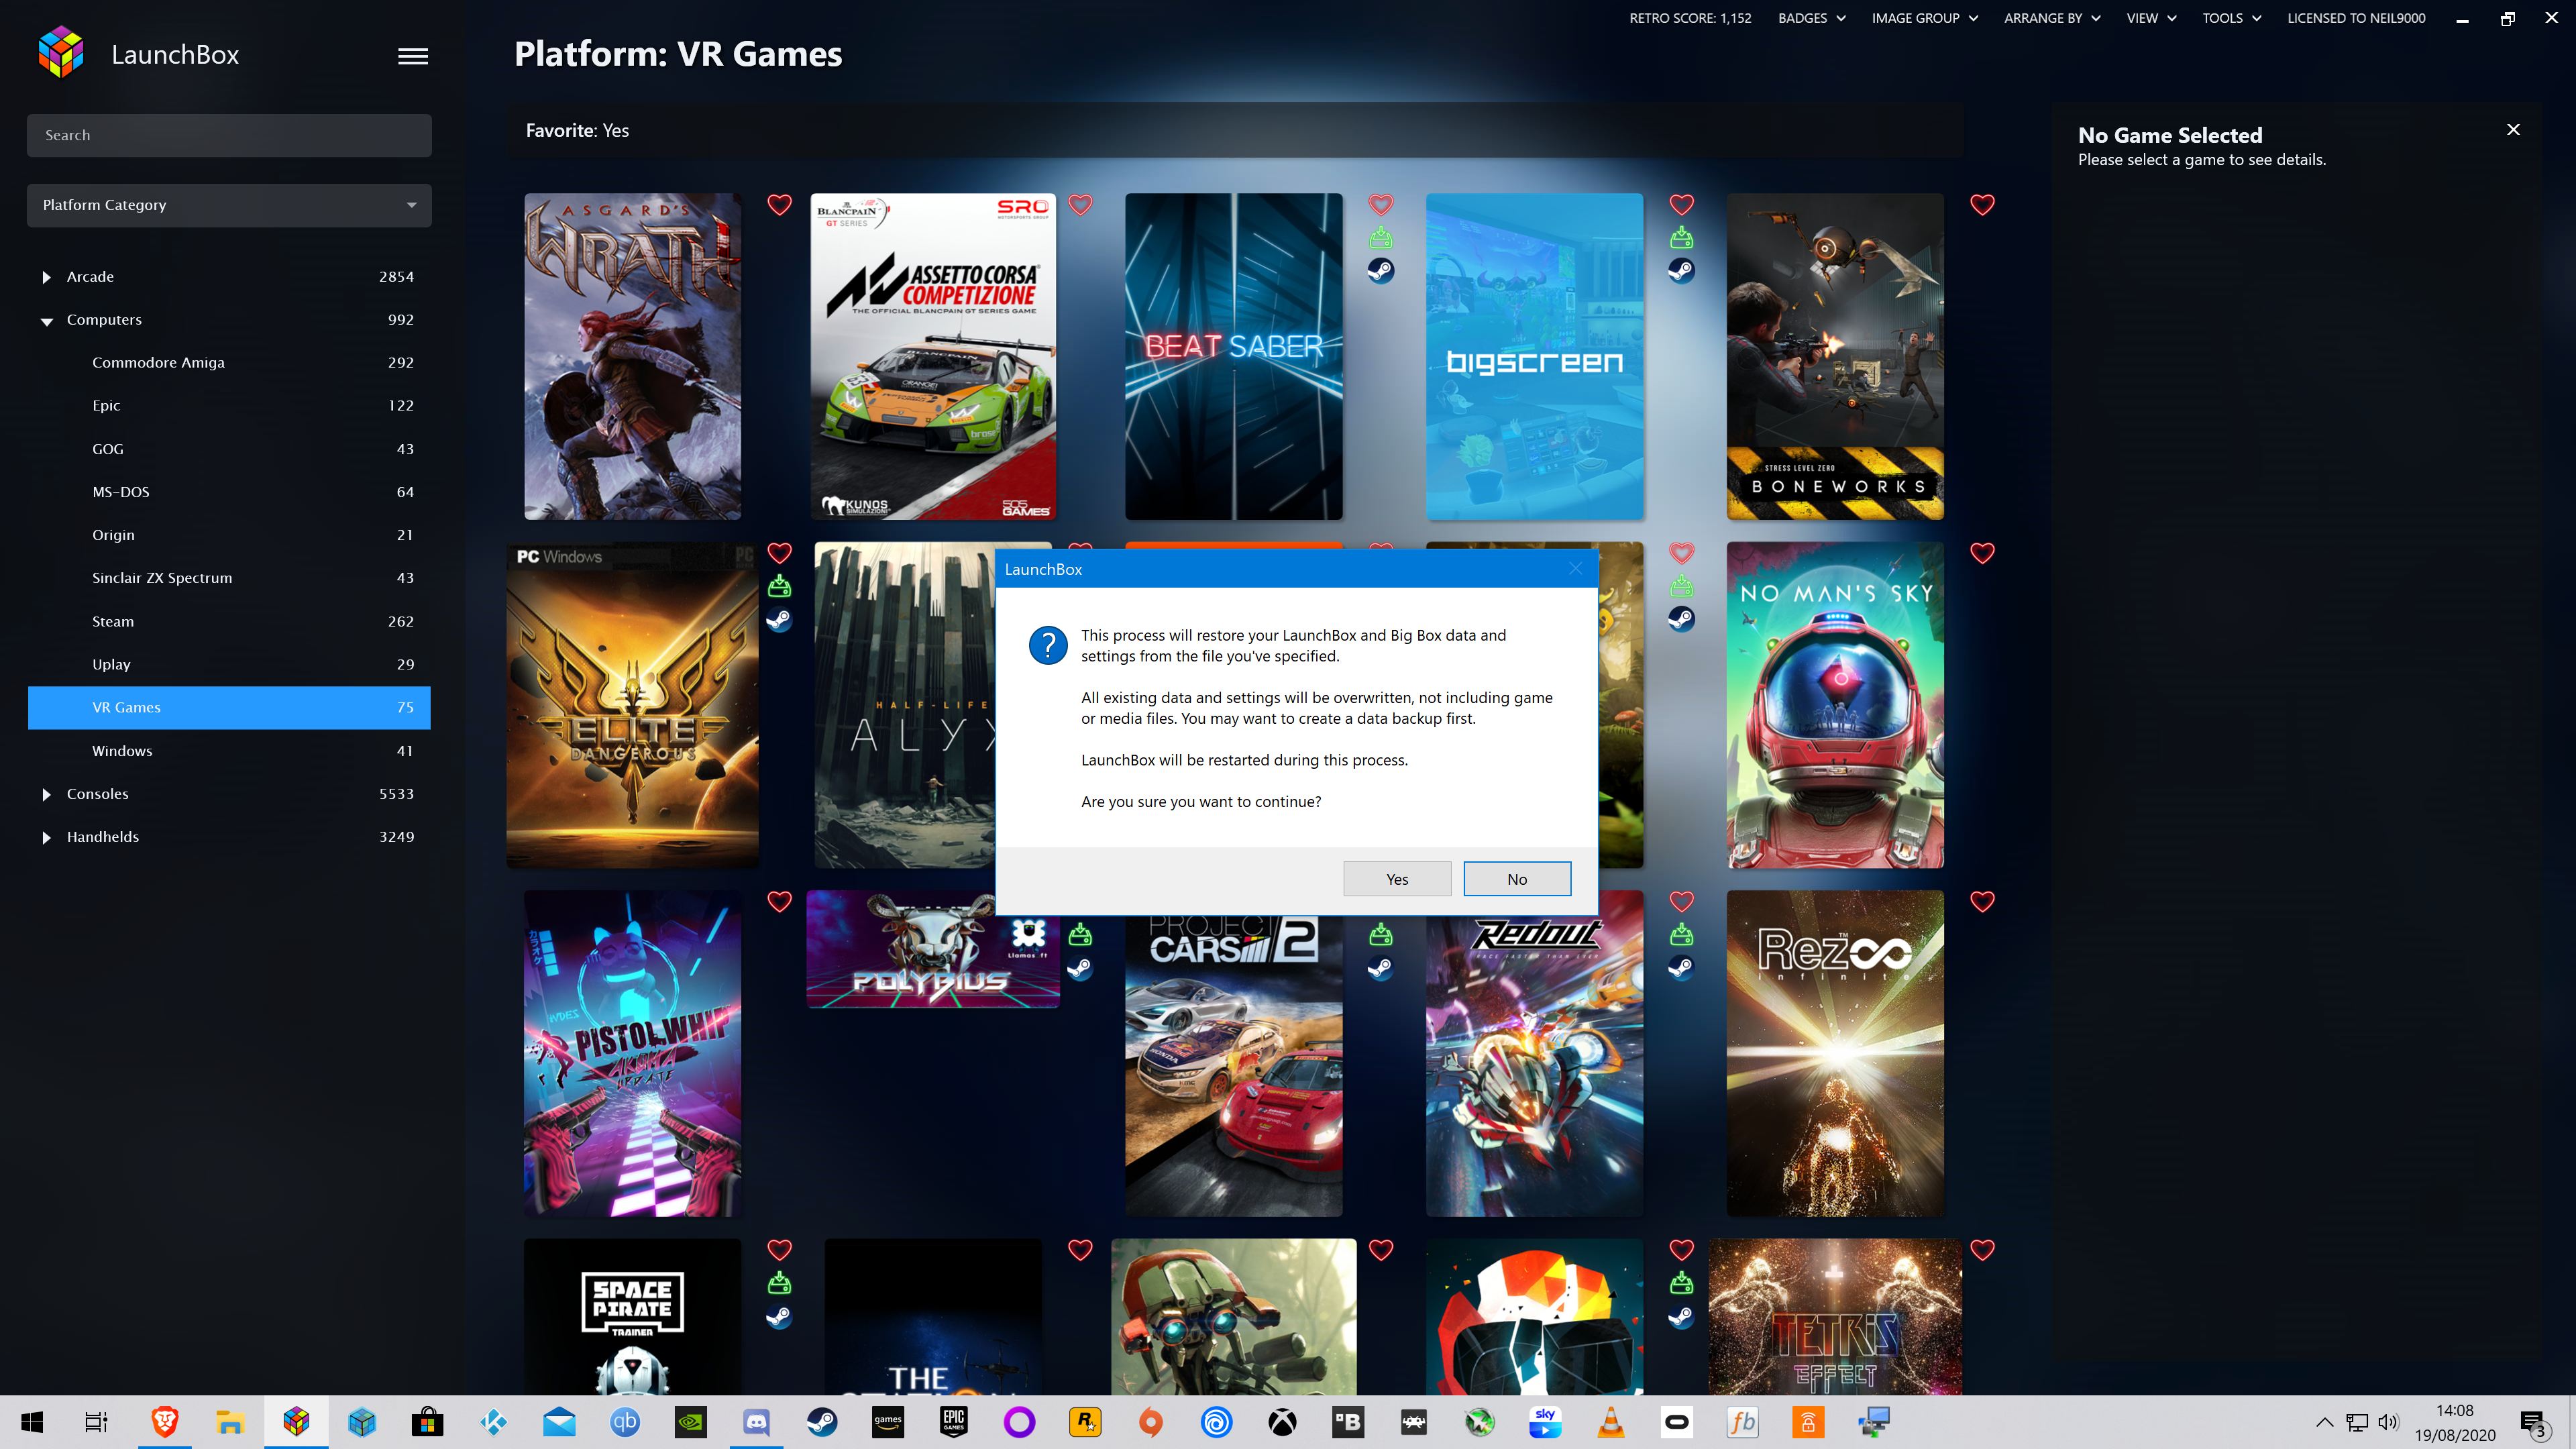This screenshot has width=2576, height=1449.
Task: Open Steam from the taskbar
Action: 822,1422
